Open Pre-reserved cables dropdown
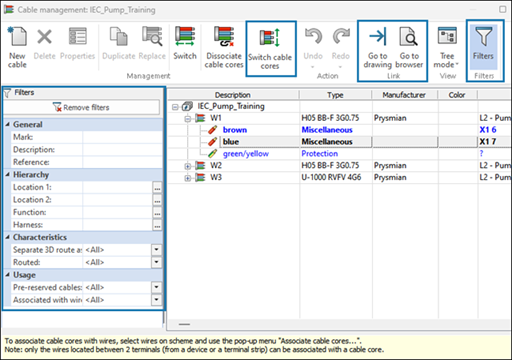The width and height of the screenshot is (512, 360). (156, 287)
